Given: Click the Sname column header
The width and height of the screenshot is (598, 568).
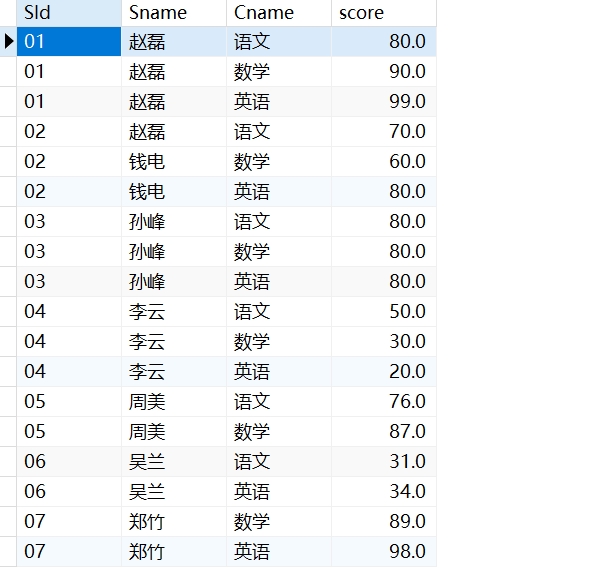Looking at the screenshot, I should (174, 13).
